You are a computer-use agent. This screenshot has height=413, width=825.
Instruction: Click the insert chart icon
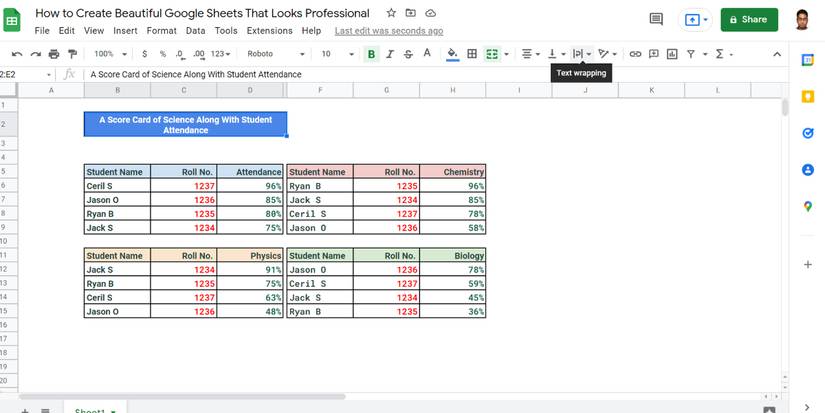pyautogui.click(x=672, y=54)
